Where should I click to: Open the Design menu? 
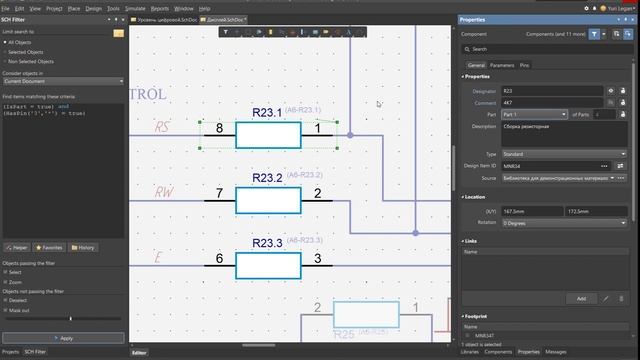(x=93, y=9)
